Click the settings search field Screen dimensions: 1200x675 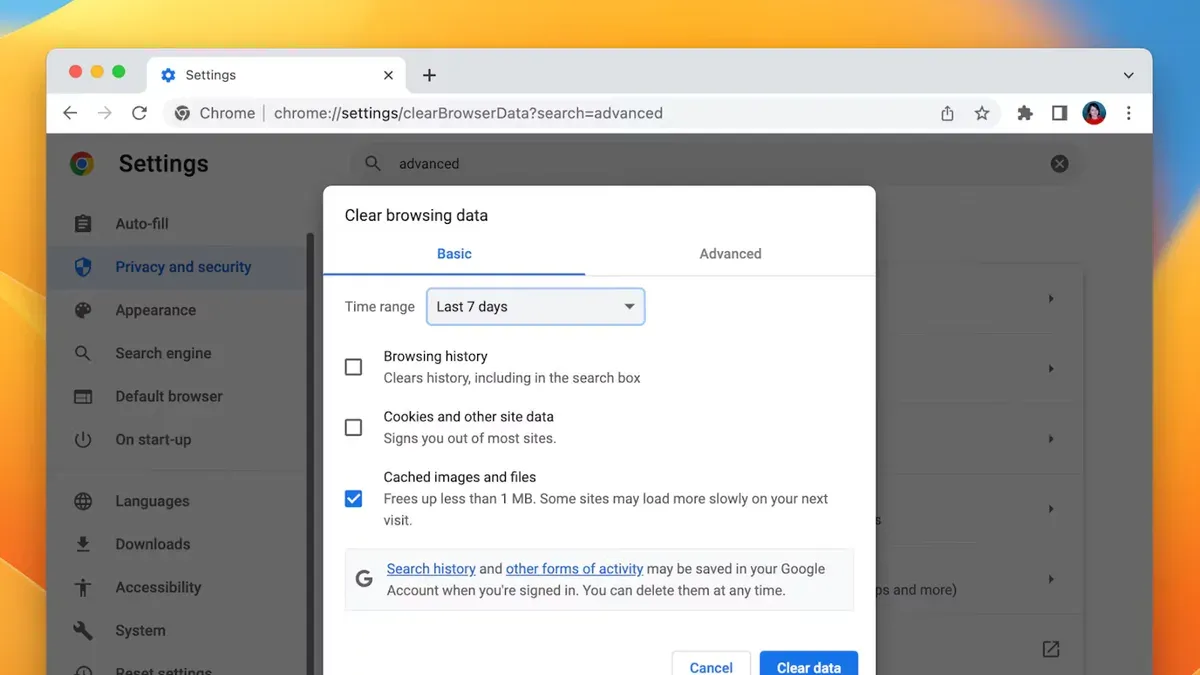715,164
